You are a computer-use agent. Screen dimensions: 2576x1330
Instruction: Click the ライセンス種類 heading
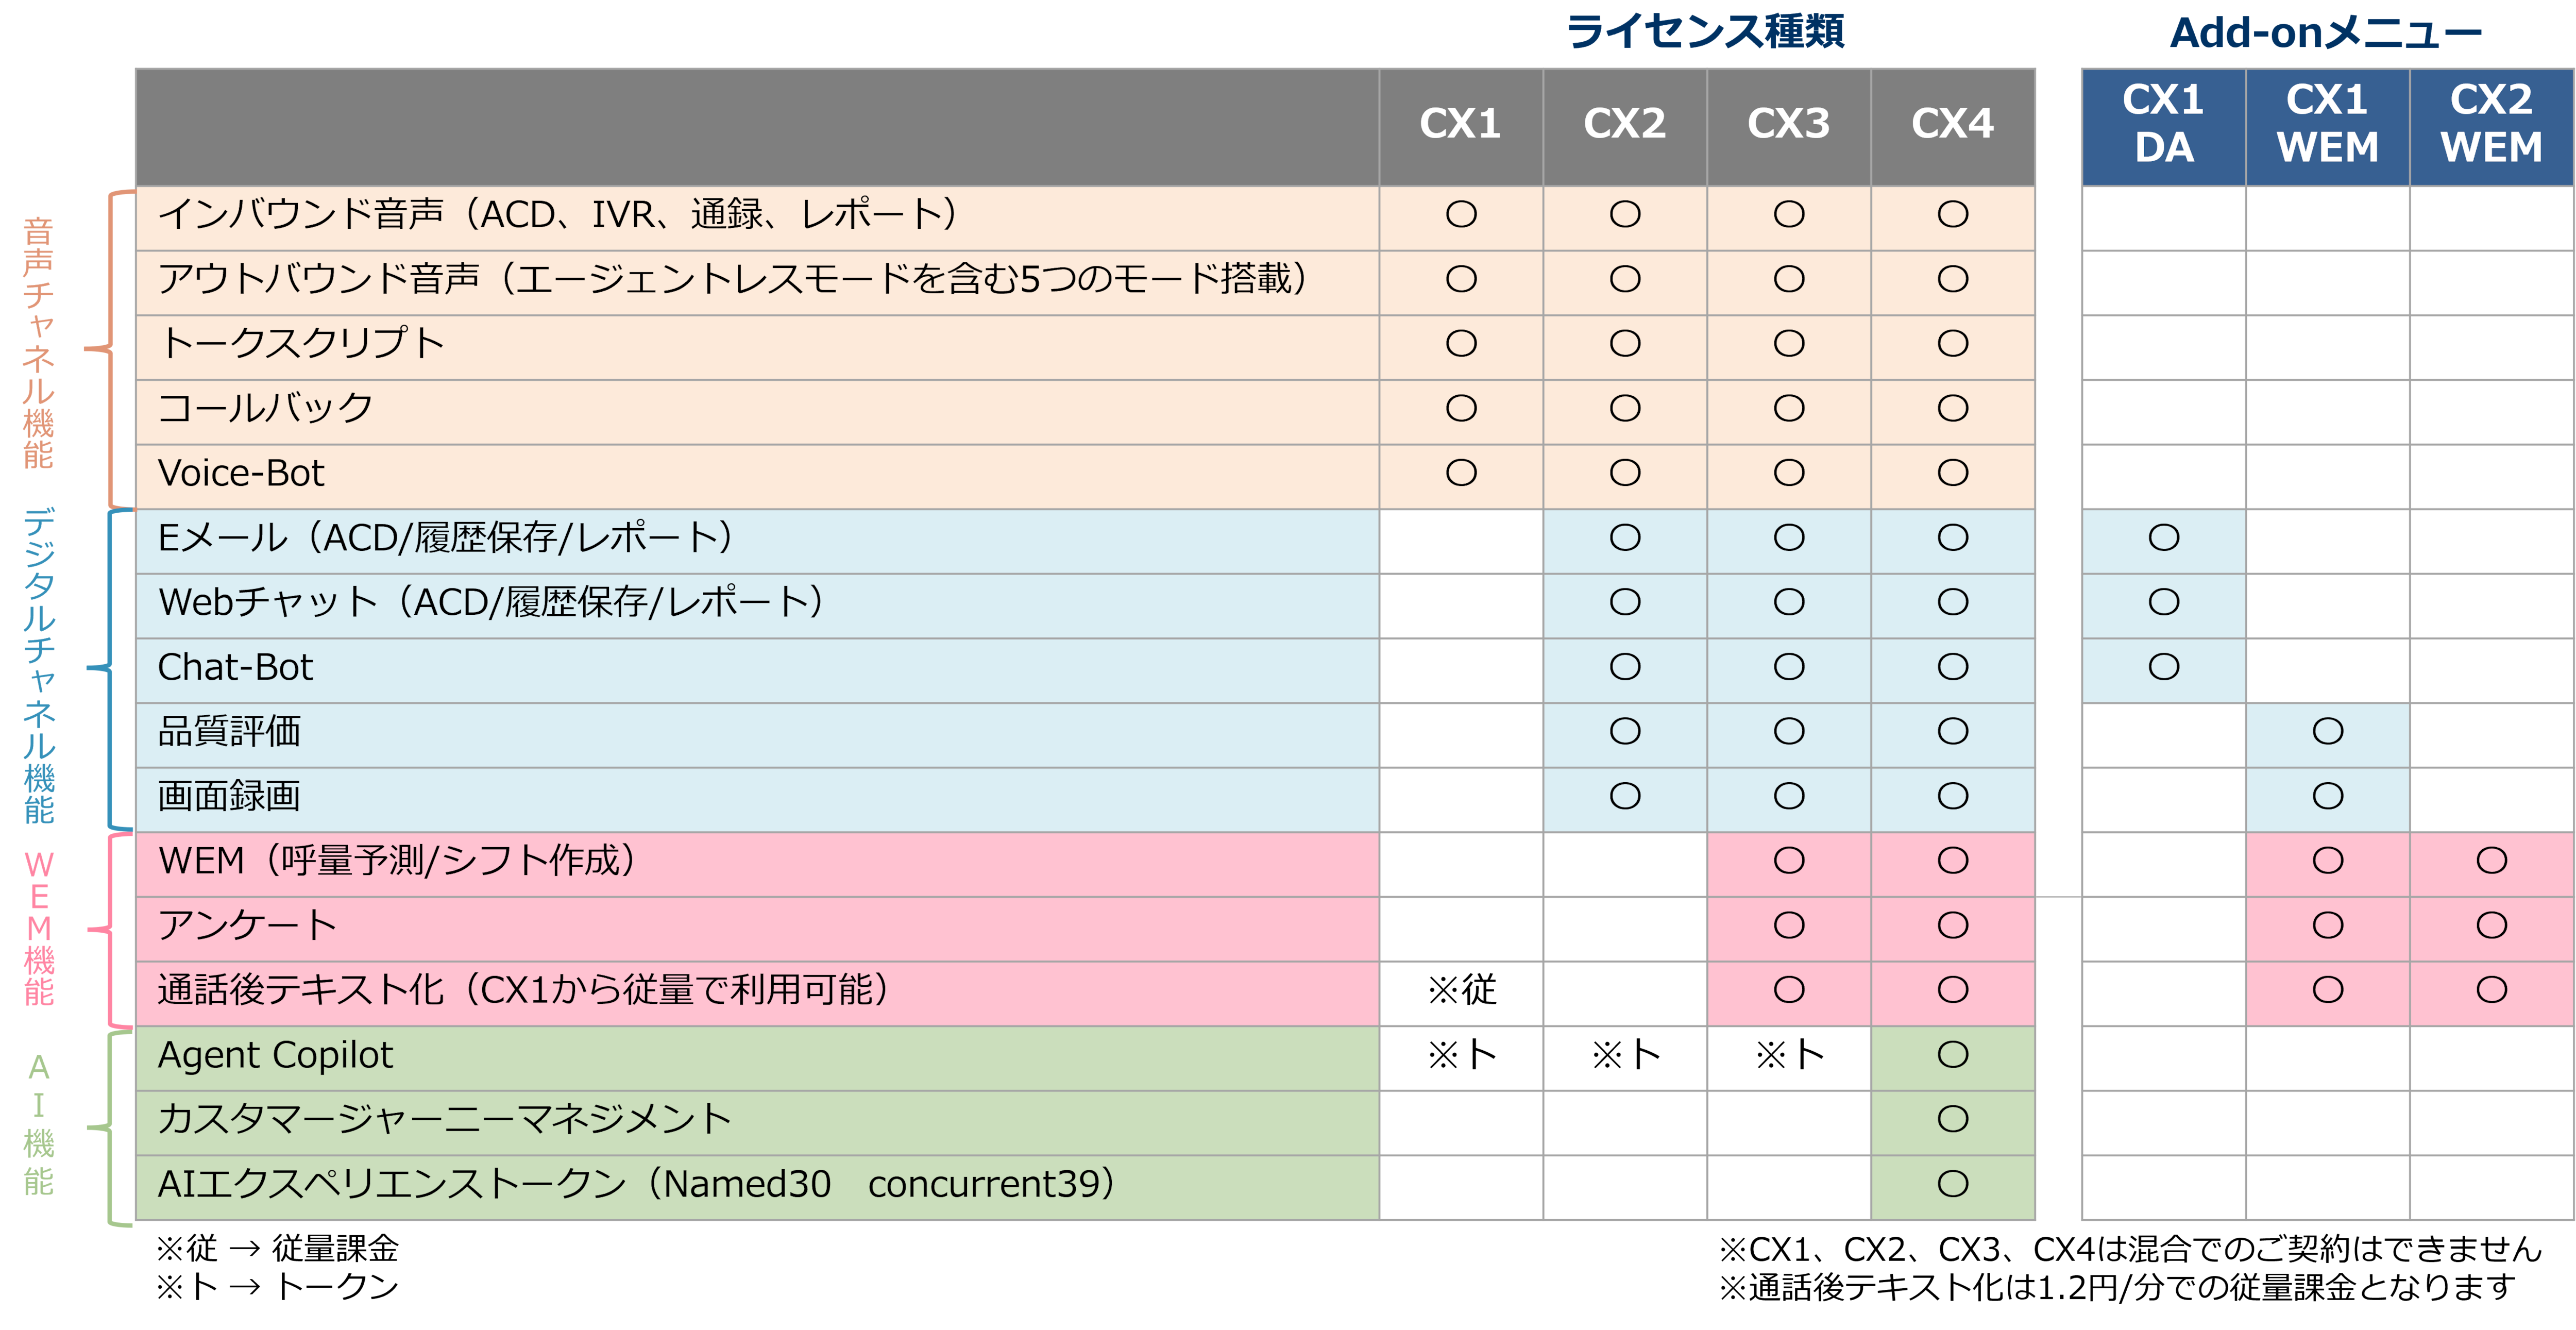coord(1705,30)
